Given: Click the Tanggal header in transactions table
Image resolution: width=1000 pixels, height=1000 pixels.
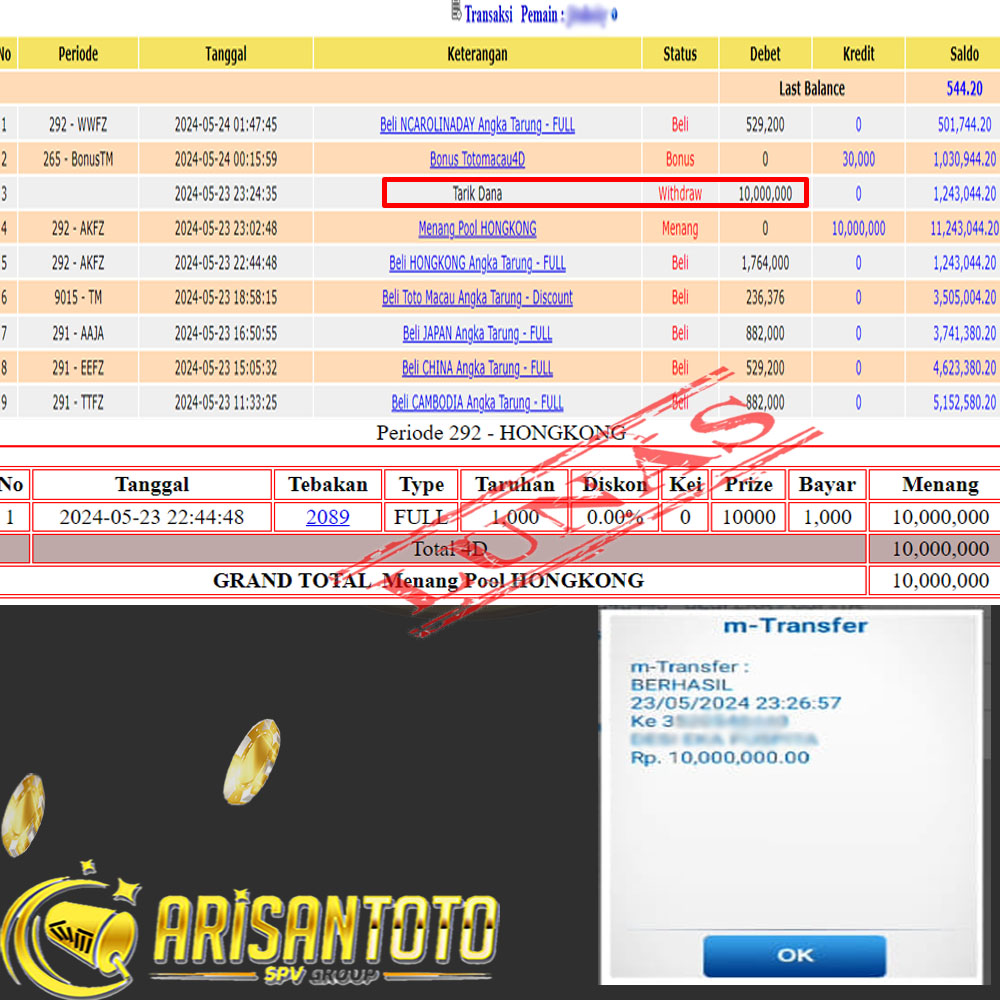Looking at the screenshot, I should point(226,54).
